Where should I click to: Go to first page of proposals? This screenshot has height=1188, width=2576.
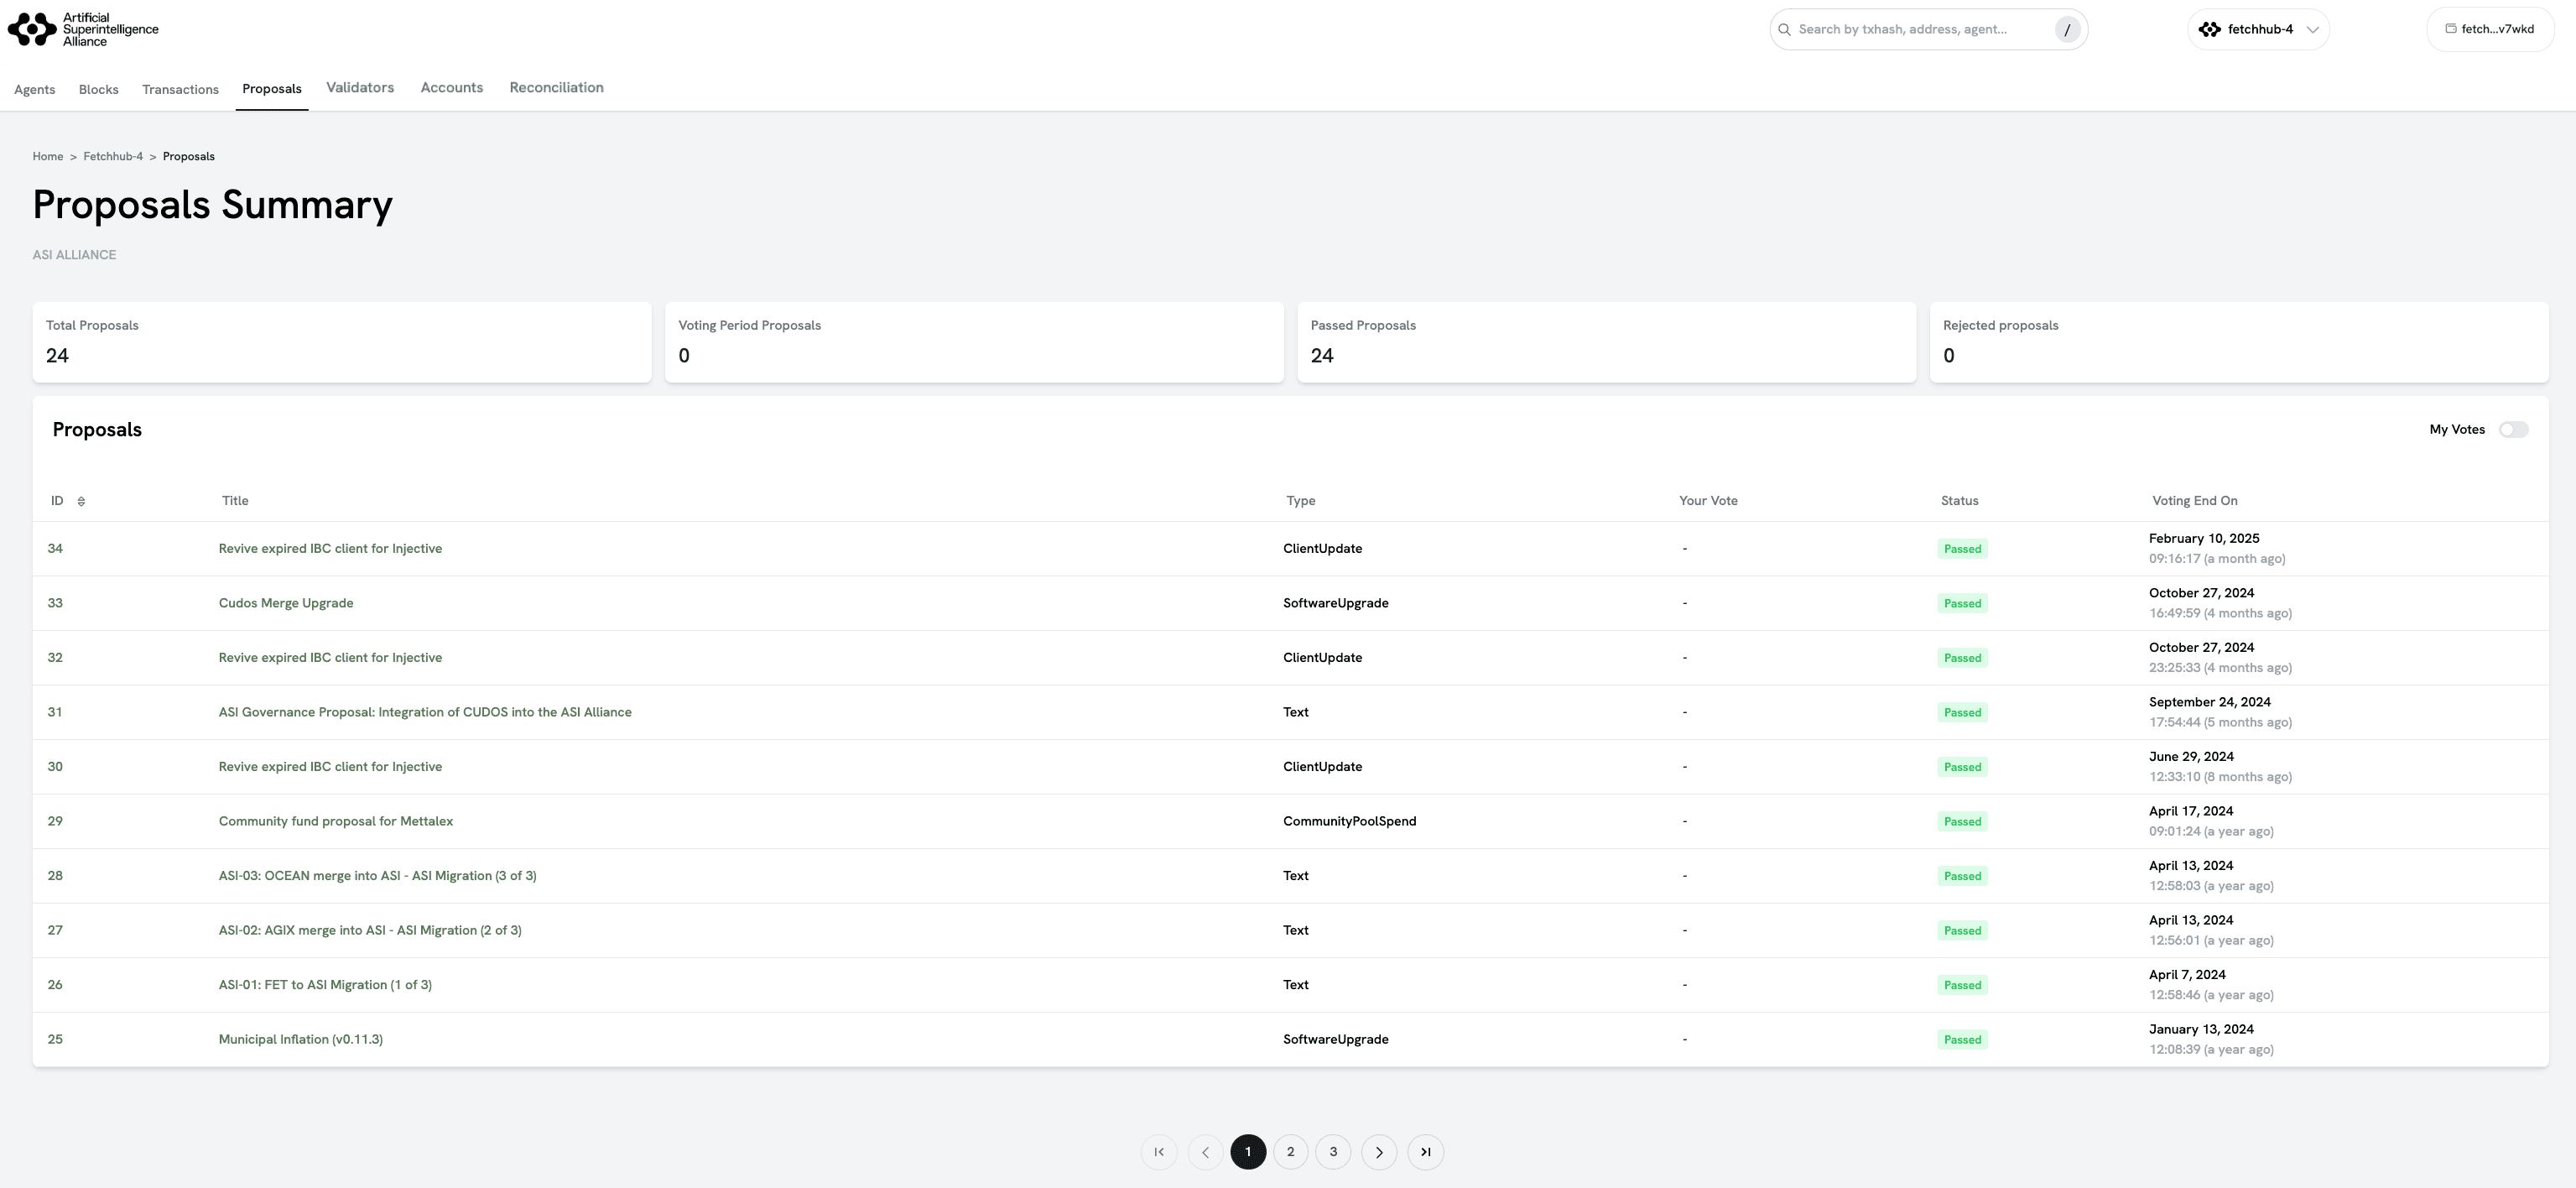coord(1159,1152)
